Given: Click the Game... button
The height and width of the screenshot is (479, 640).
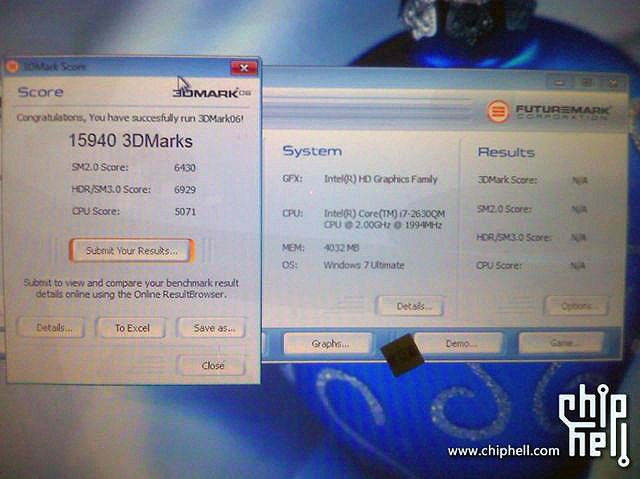Looking at the screenshot, I should [561, 343].
